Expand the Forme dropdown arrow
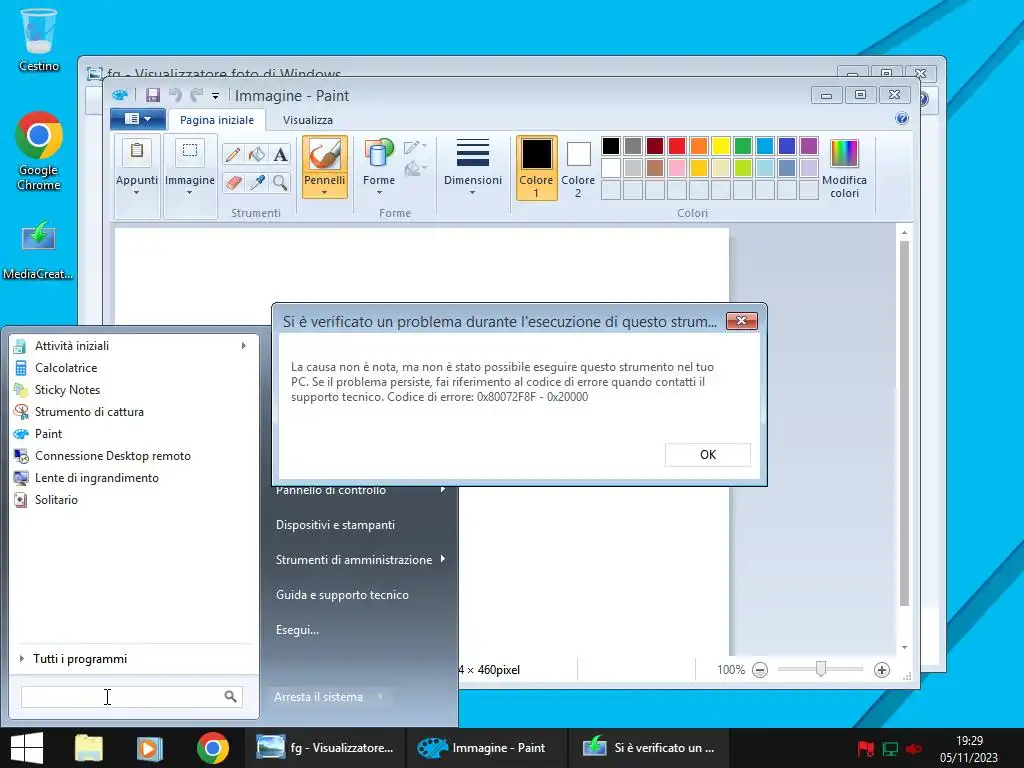The width and height of the screenshot is (1024, 768). [x=379, y=192]
